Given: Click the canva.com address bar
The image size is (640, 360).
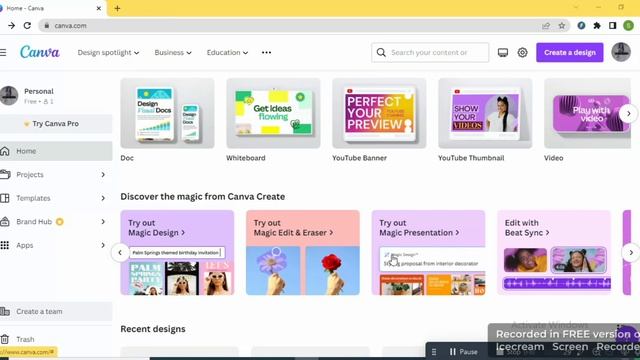Looking at the screenshot, I should tap(305, 26).
